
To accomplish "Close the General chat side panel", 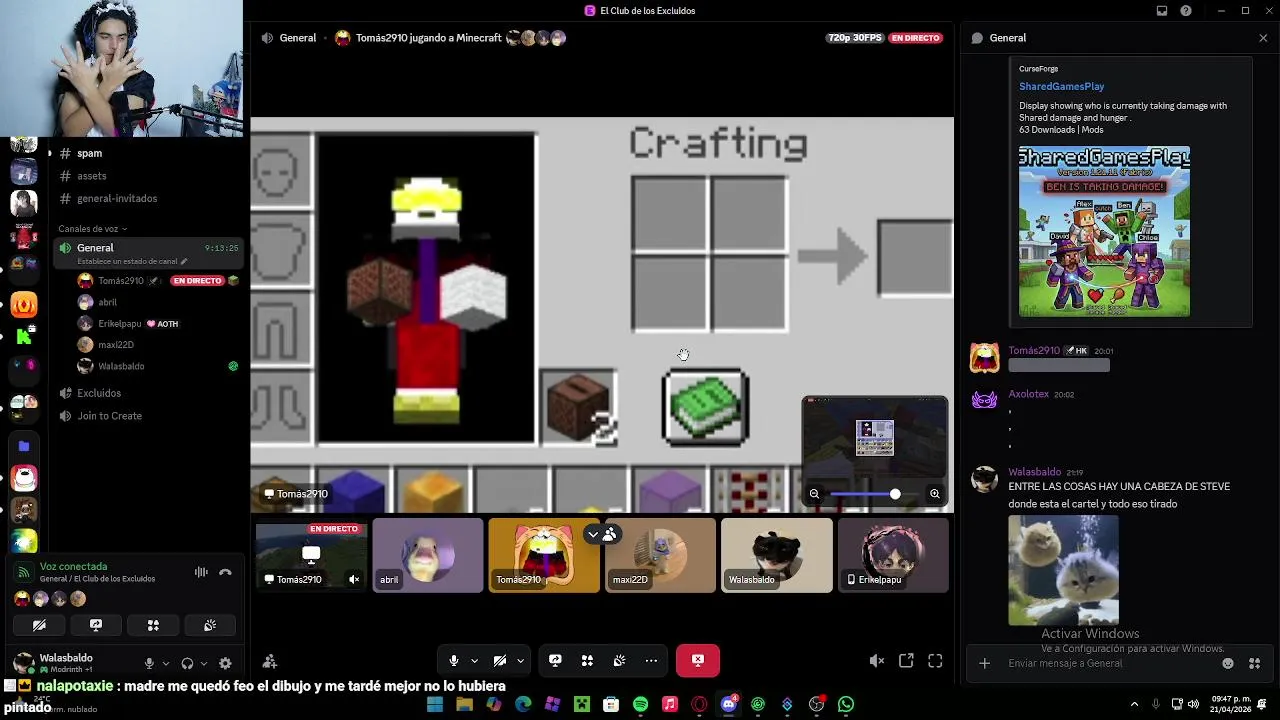I will click(x=1263, y=38).
